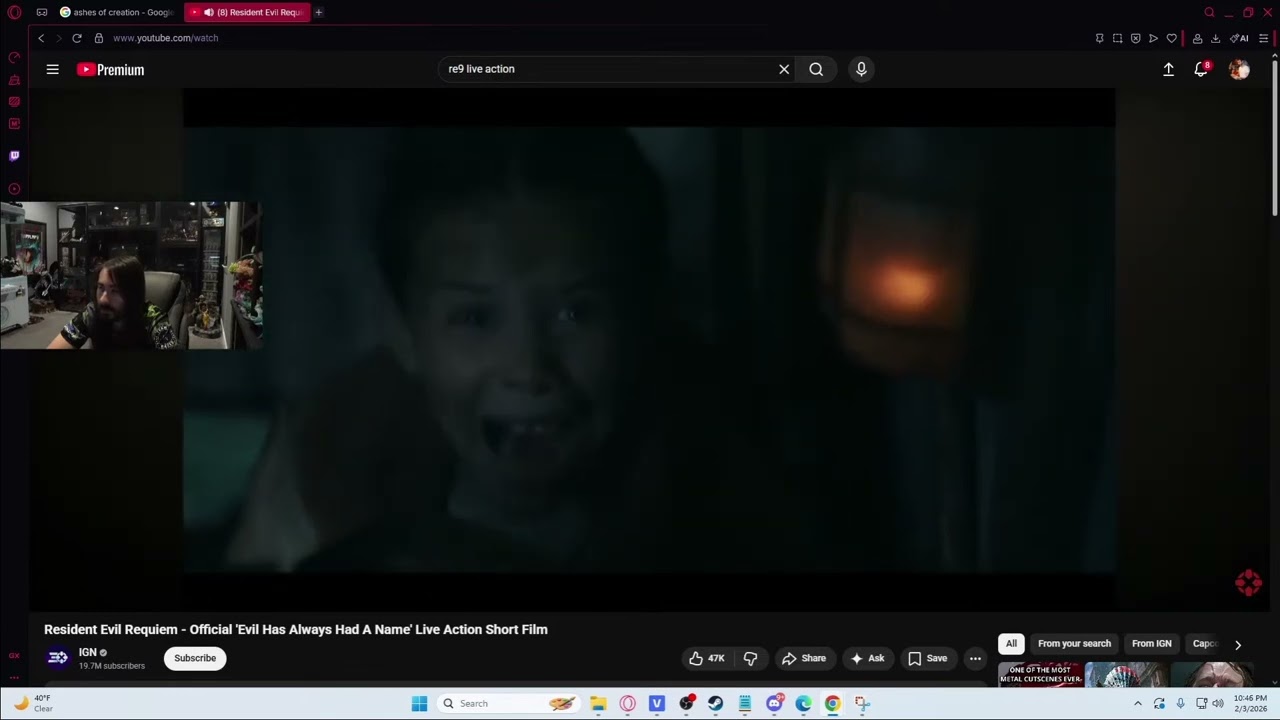Open the IGN channel avatar
Image resolution: width=1280 pixels, height=720 pixels.
[58, 657]
